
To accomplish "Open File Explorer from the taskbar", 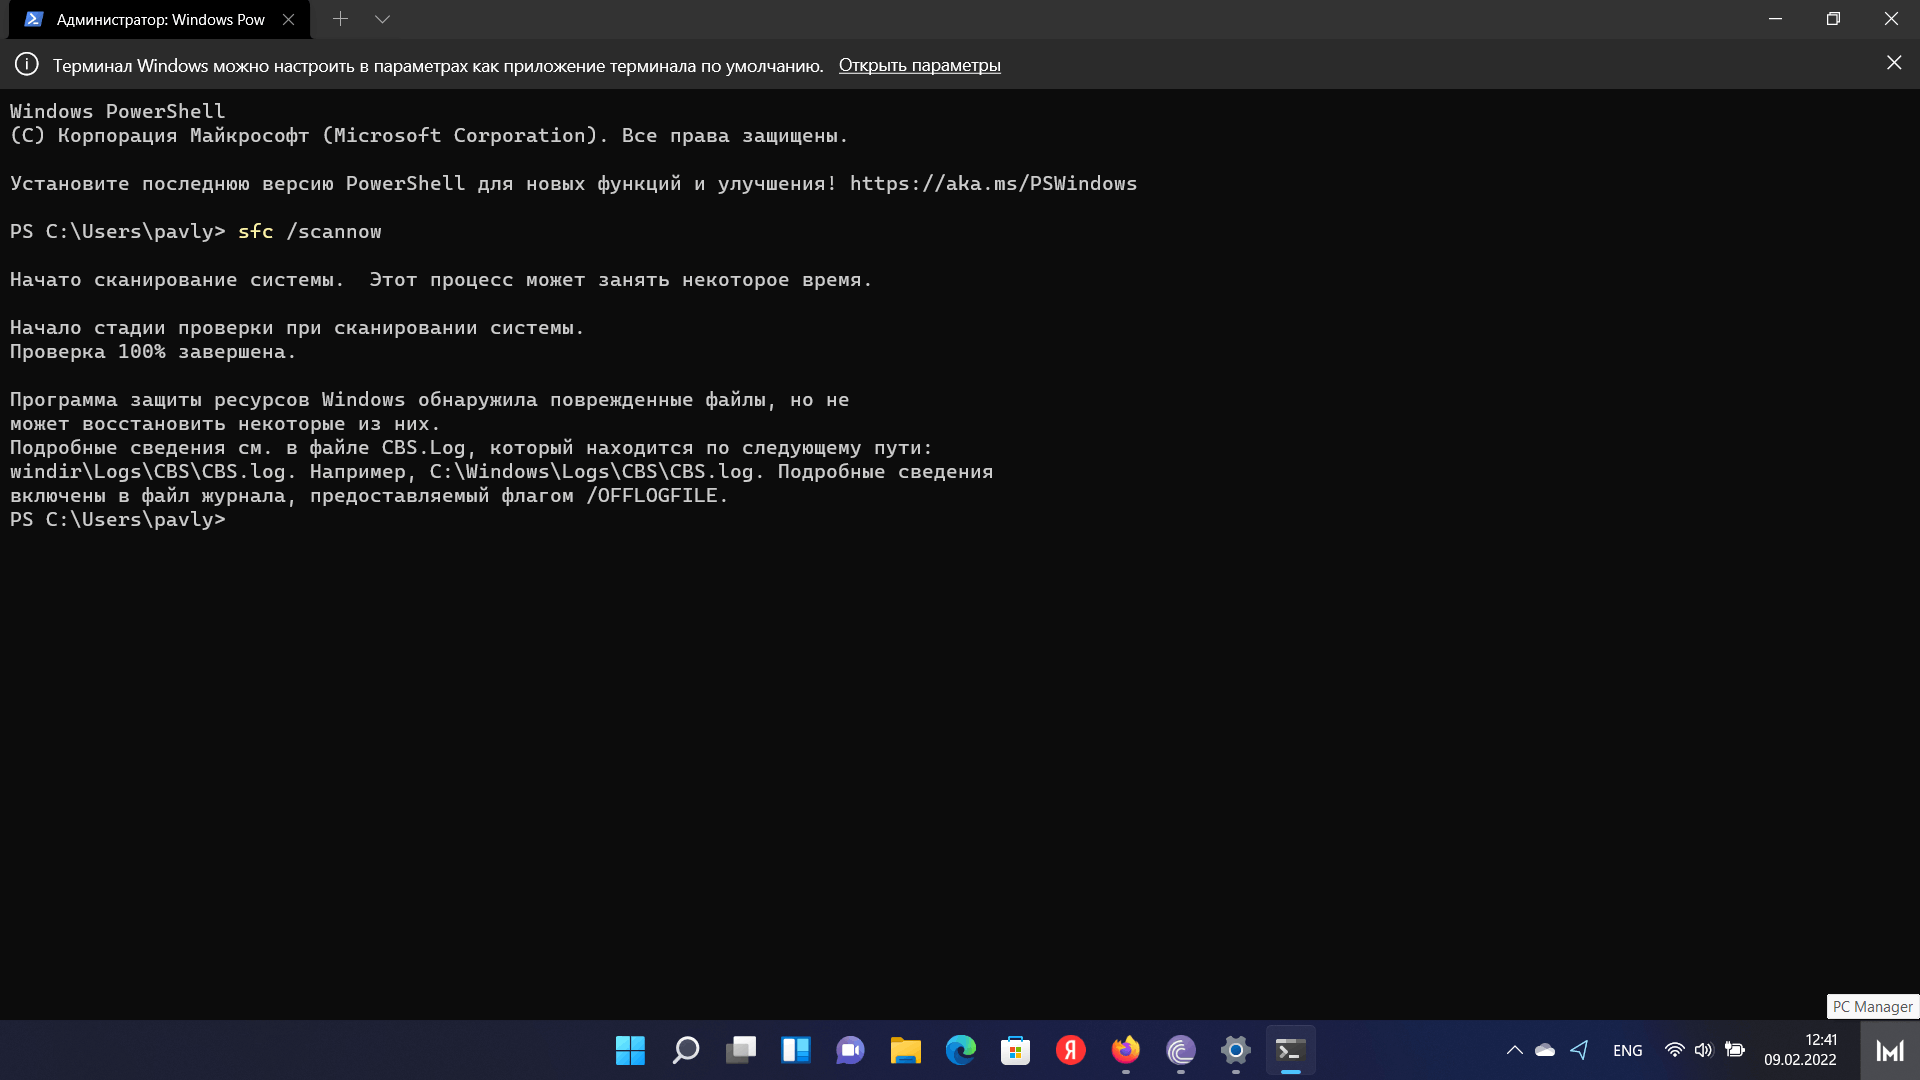I will [905, 1050].
